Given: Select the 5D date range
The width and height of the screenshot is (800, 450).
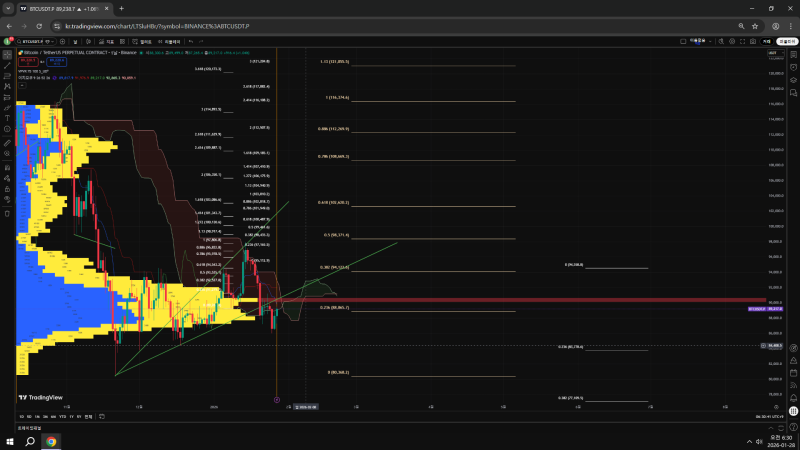Looking at the screenshot, I should point(29,417).
